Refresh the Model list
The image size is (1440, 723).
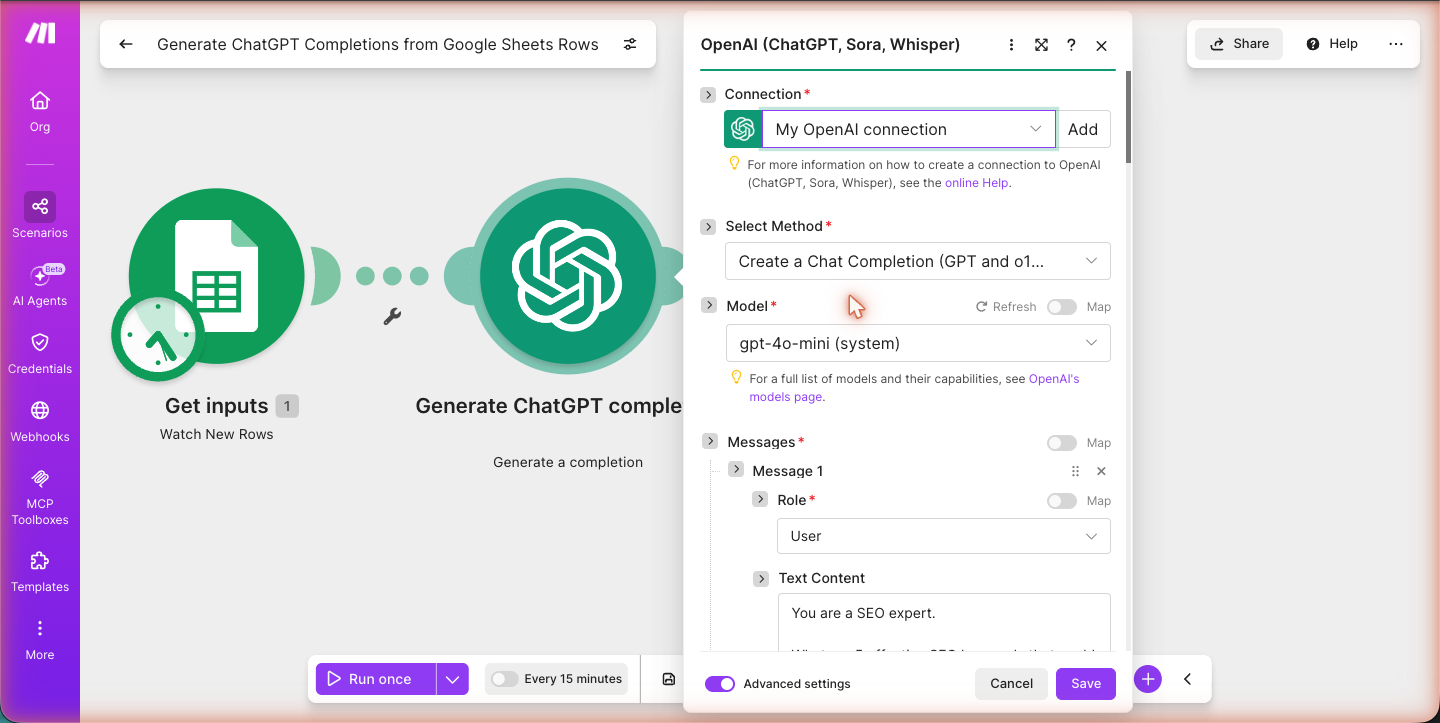(1006, 307)
